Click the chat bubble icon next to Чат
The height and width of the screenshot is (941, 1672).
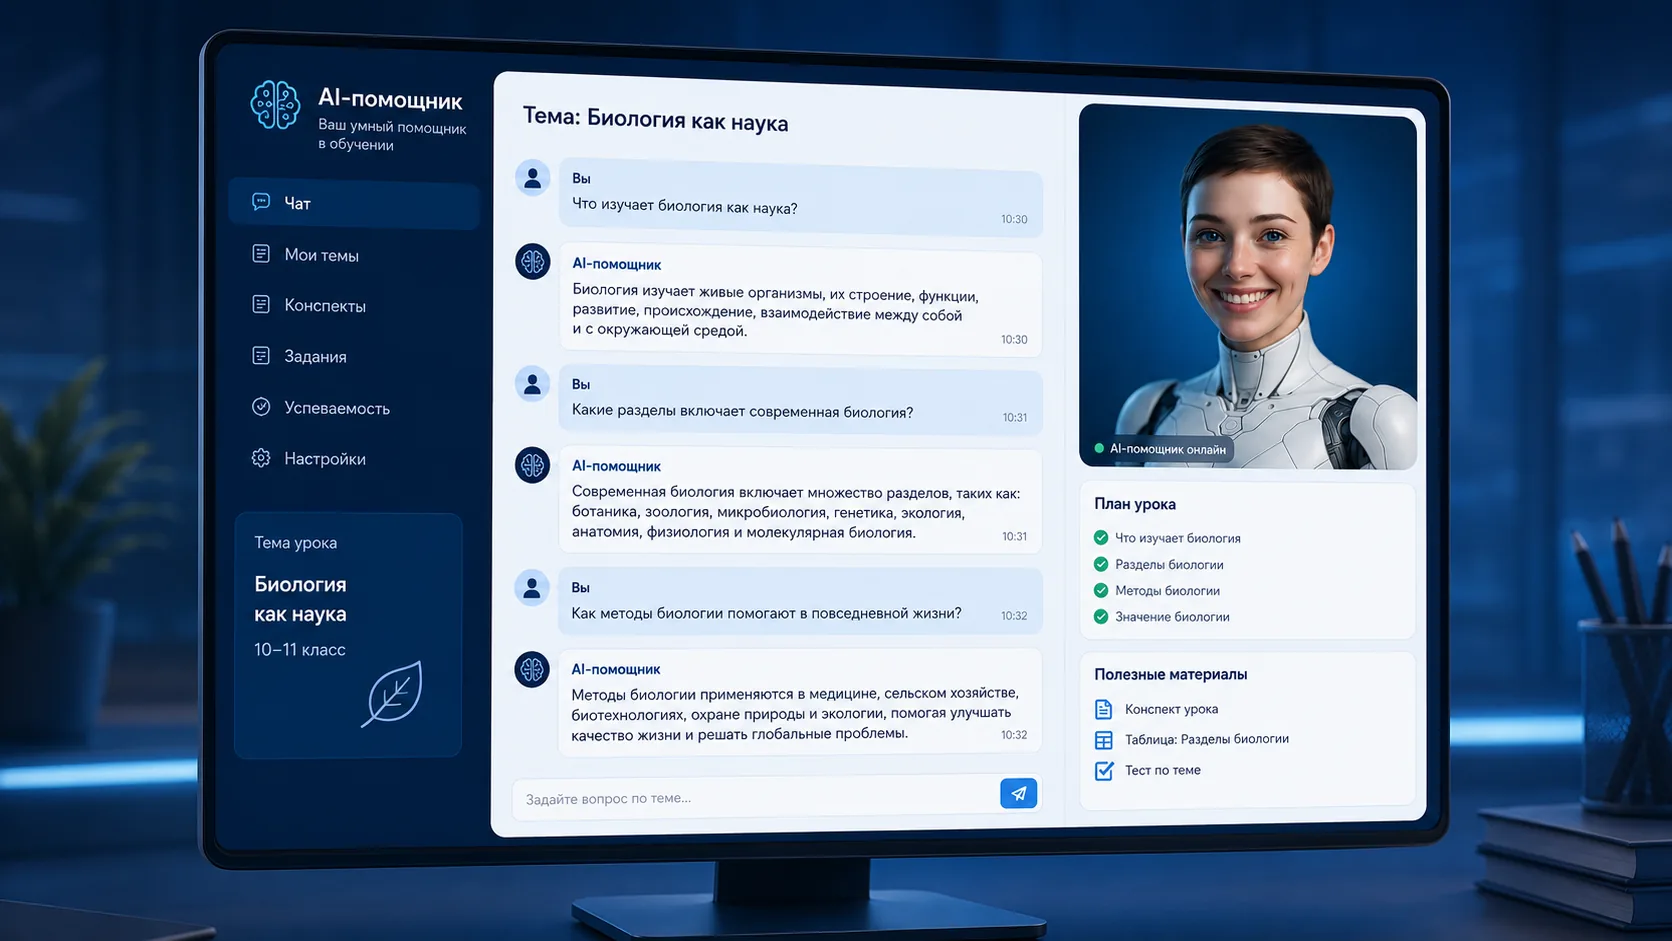point(261,202)
